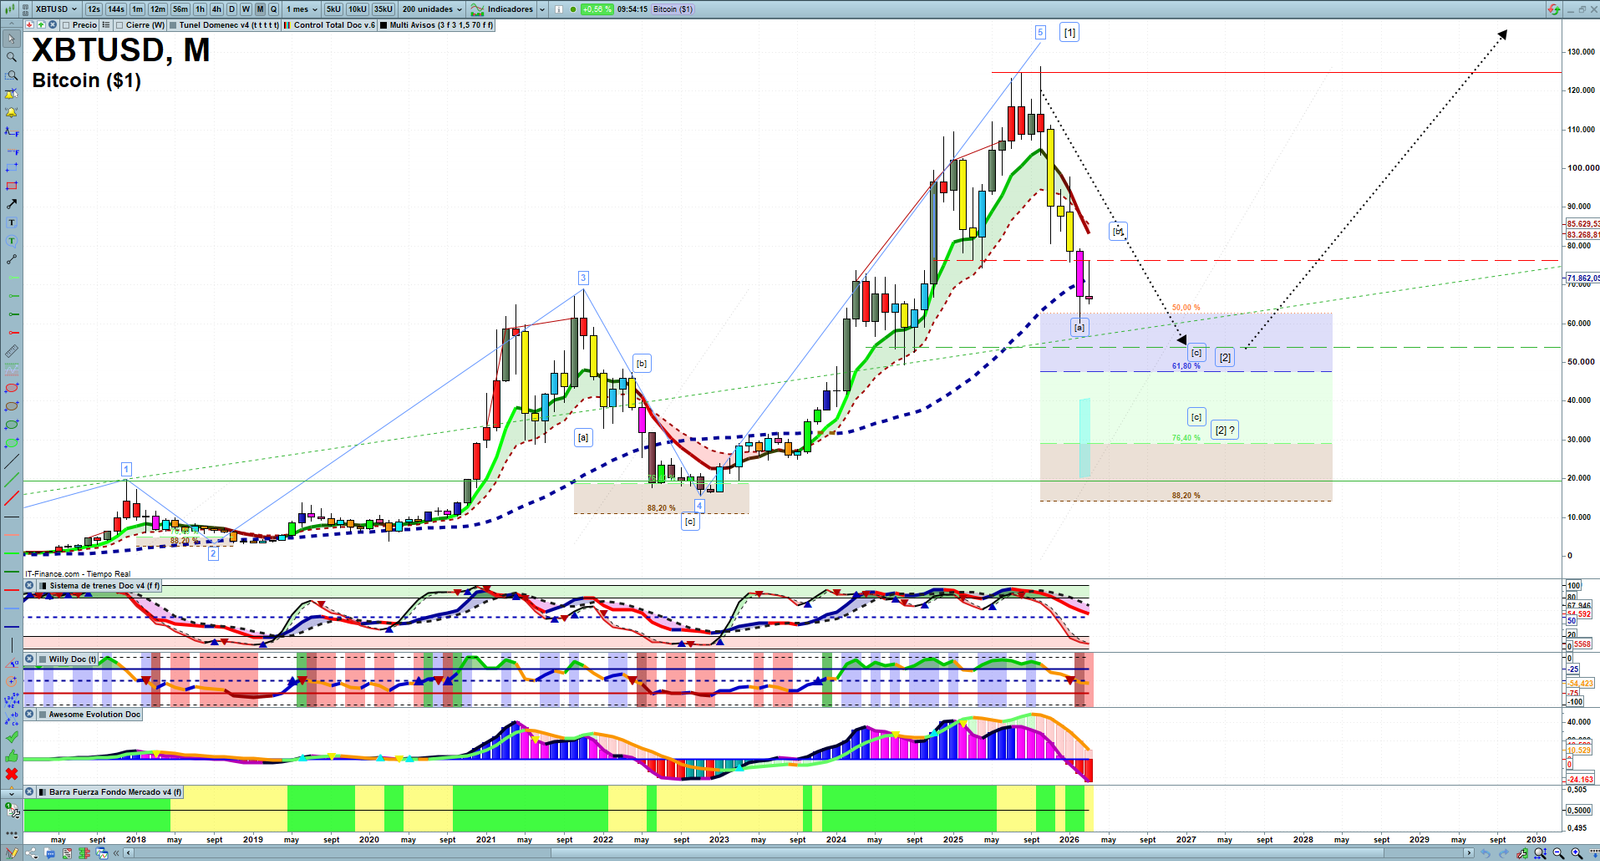Screen dimensions: 1600x861
Task: Click the zoom out magnifier at bottom right
Action: [1558, 853]
